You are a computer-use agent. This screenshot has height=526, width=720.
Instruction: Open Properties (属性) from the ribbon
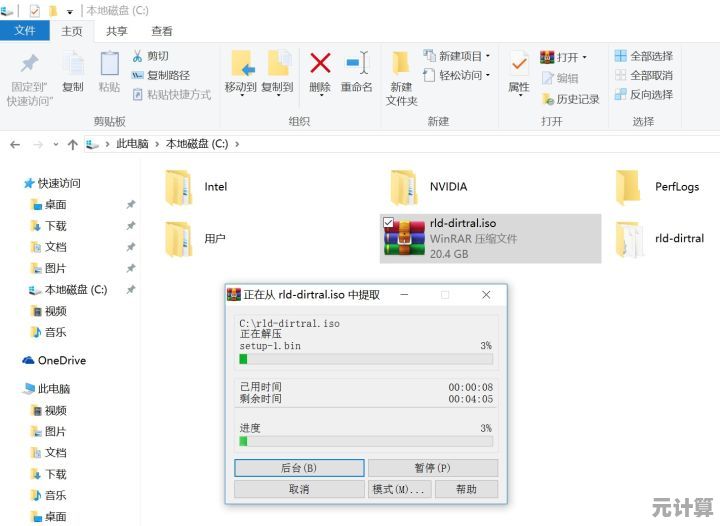[518, 70]
